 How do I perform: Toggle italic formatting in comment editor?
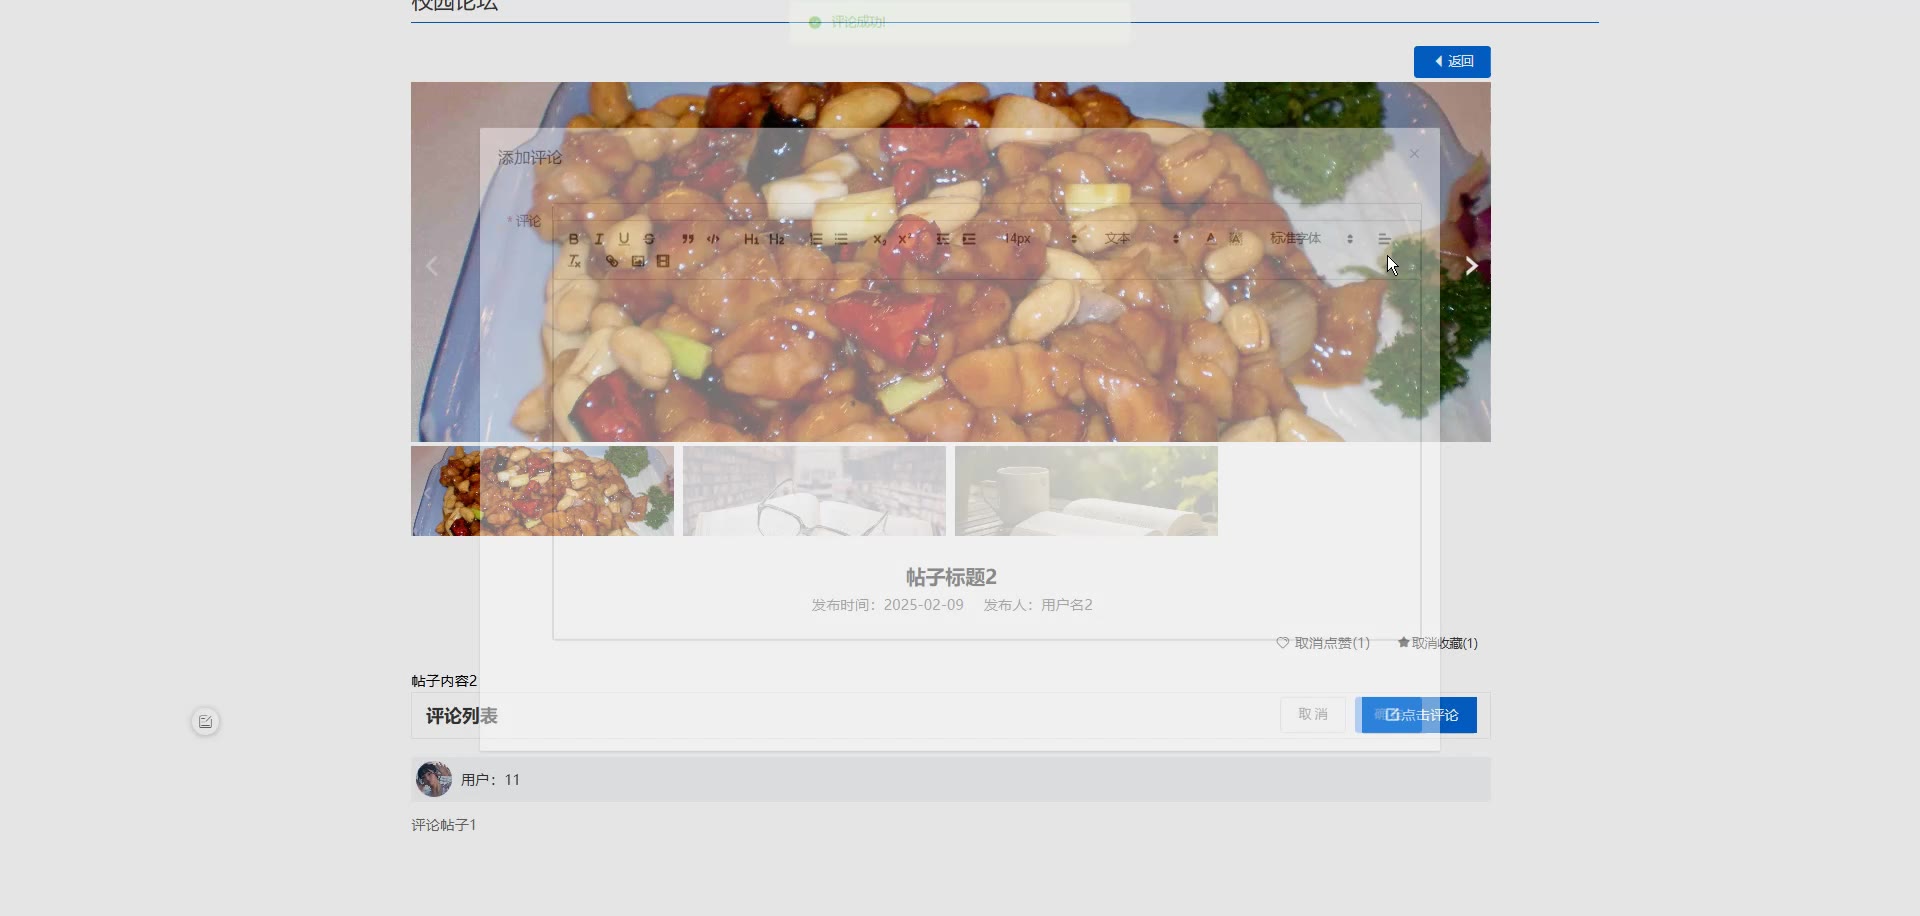click(x=598, y=239)
